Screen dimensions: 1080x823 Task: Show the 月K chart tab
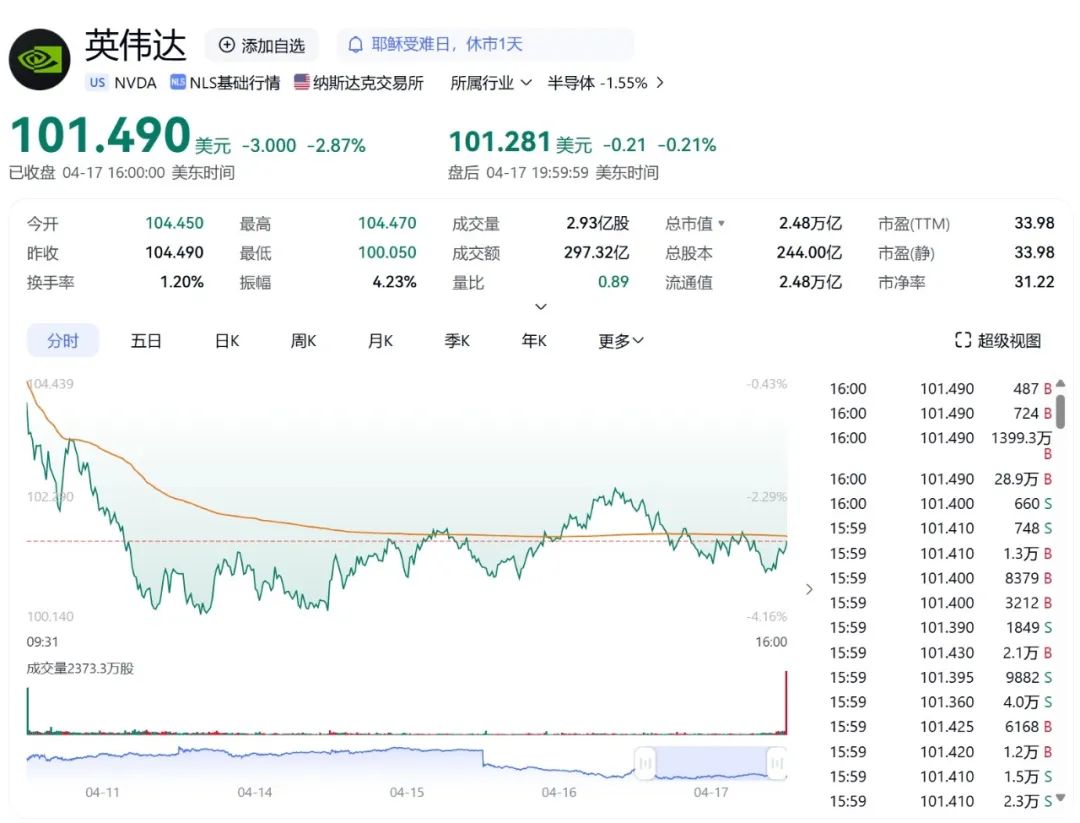(380, 341)
